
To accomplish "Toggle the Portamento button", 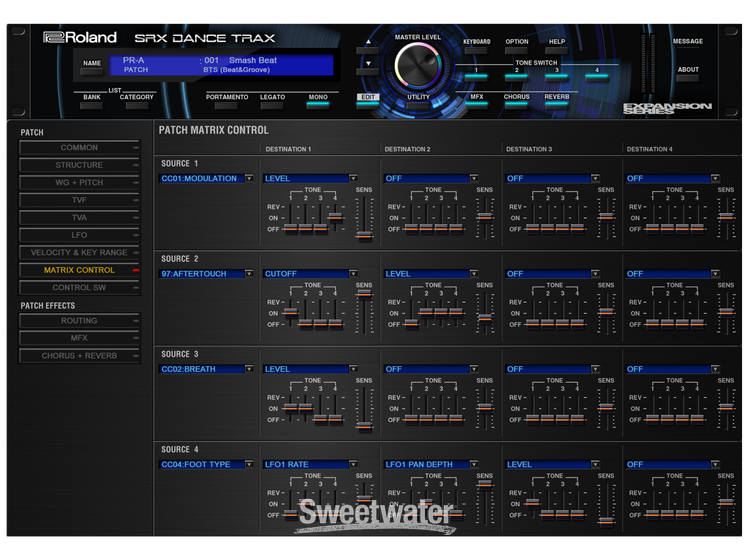I will coord(227,105).
